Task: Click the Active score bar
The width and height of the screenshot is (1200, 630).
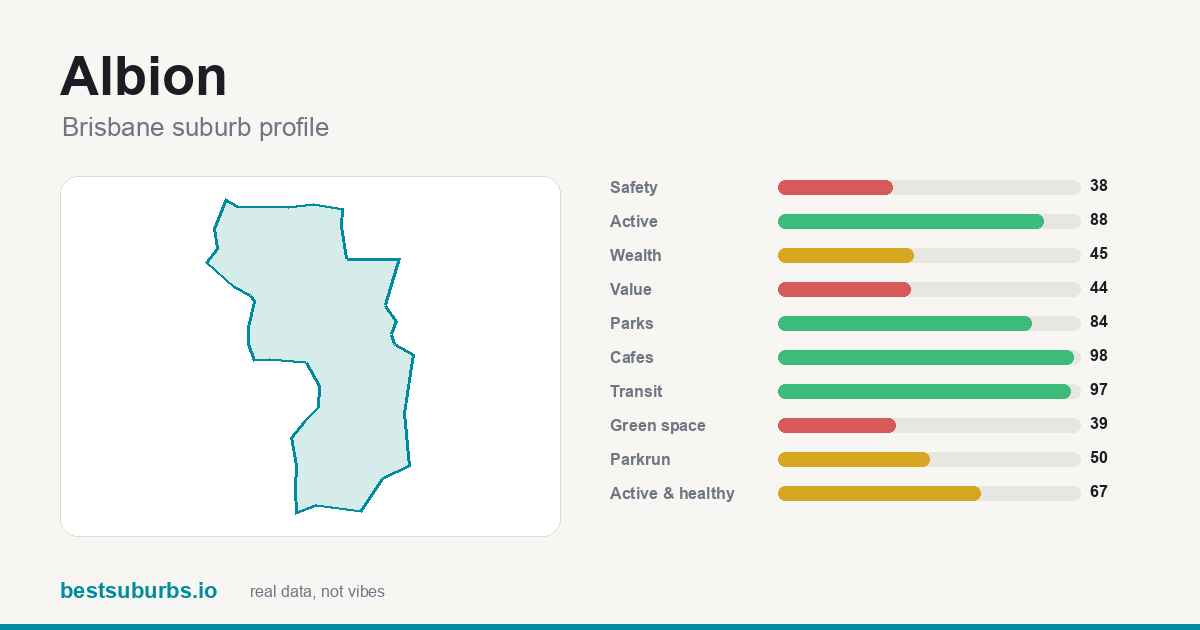Action: click(x=929, y=221)
